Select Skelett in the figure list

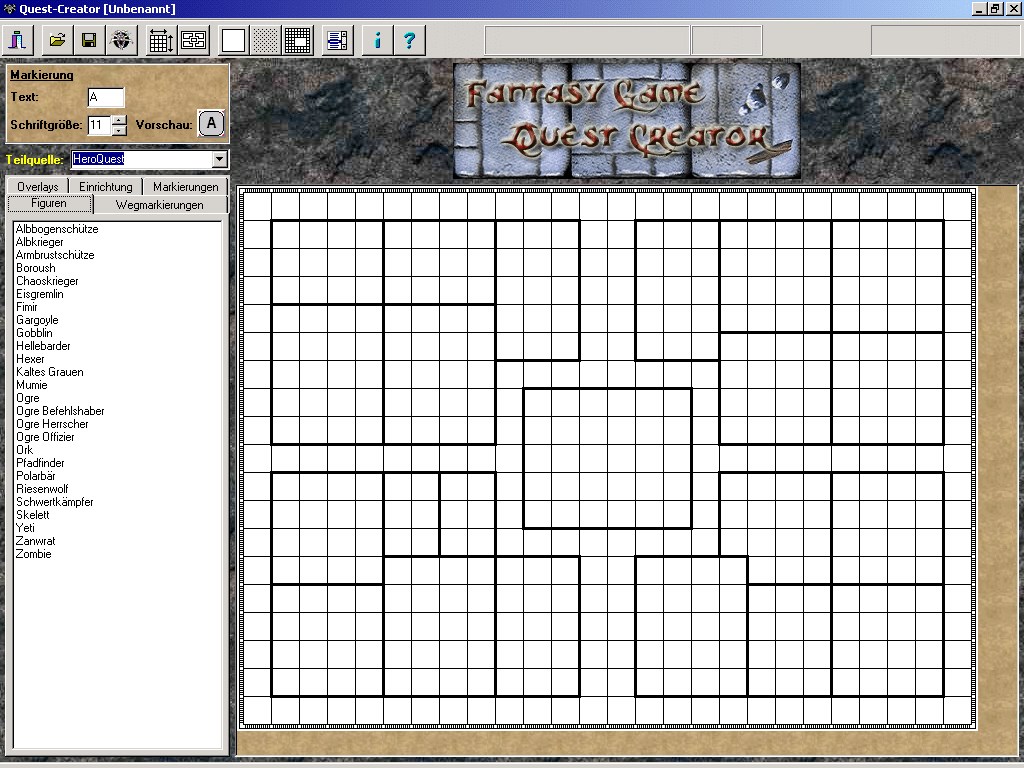(x=33, y=515)
